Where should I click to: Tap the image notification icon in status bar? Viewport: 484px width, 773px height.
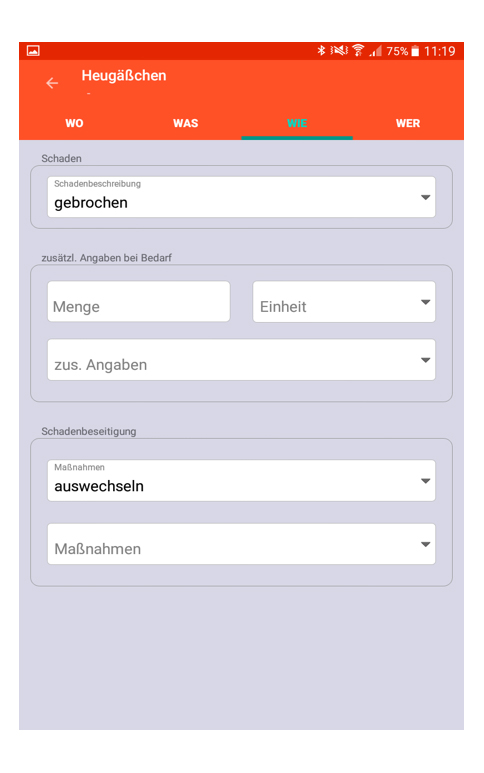(x=33, y=50)
